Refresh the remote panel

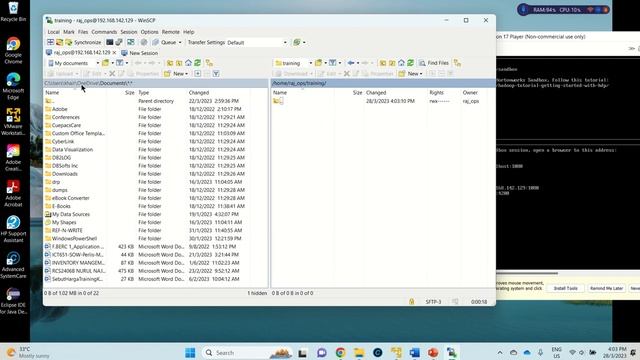(411, 63)
